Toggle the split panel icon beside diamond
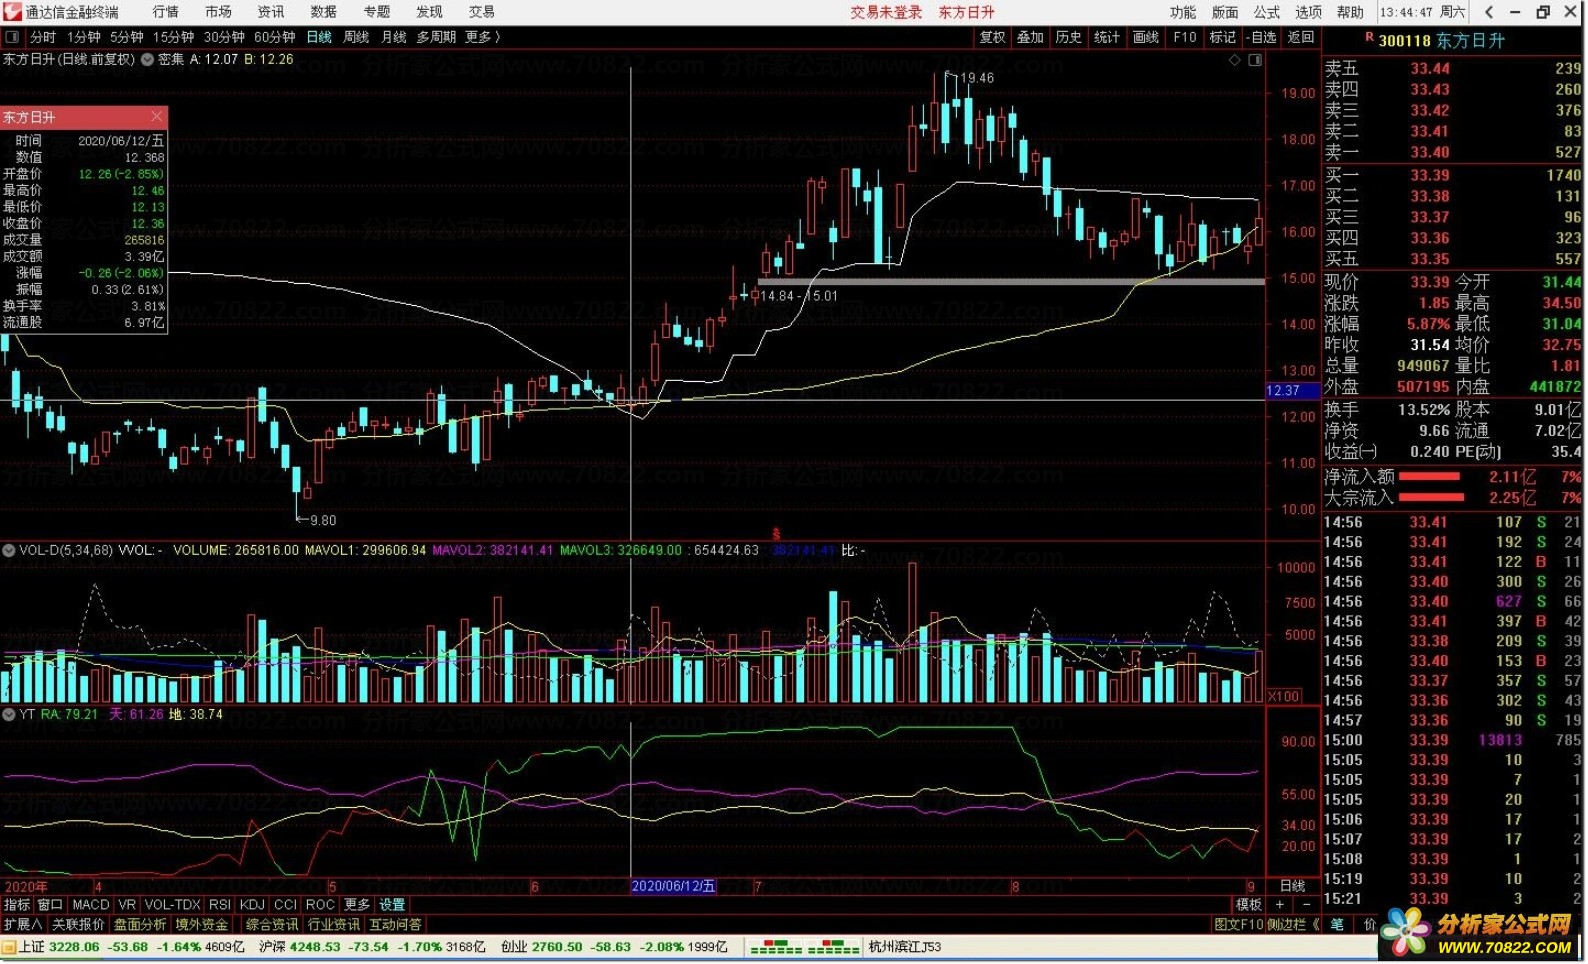 (1255, 60)
